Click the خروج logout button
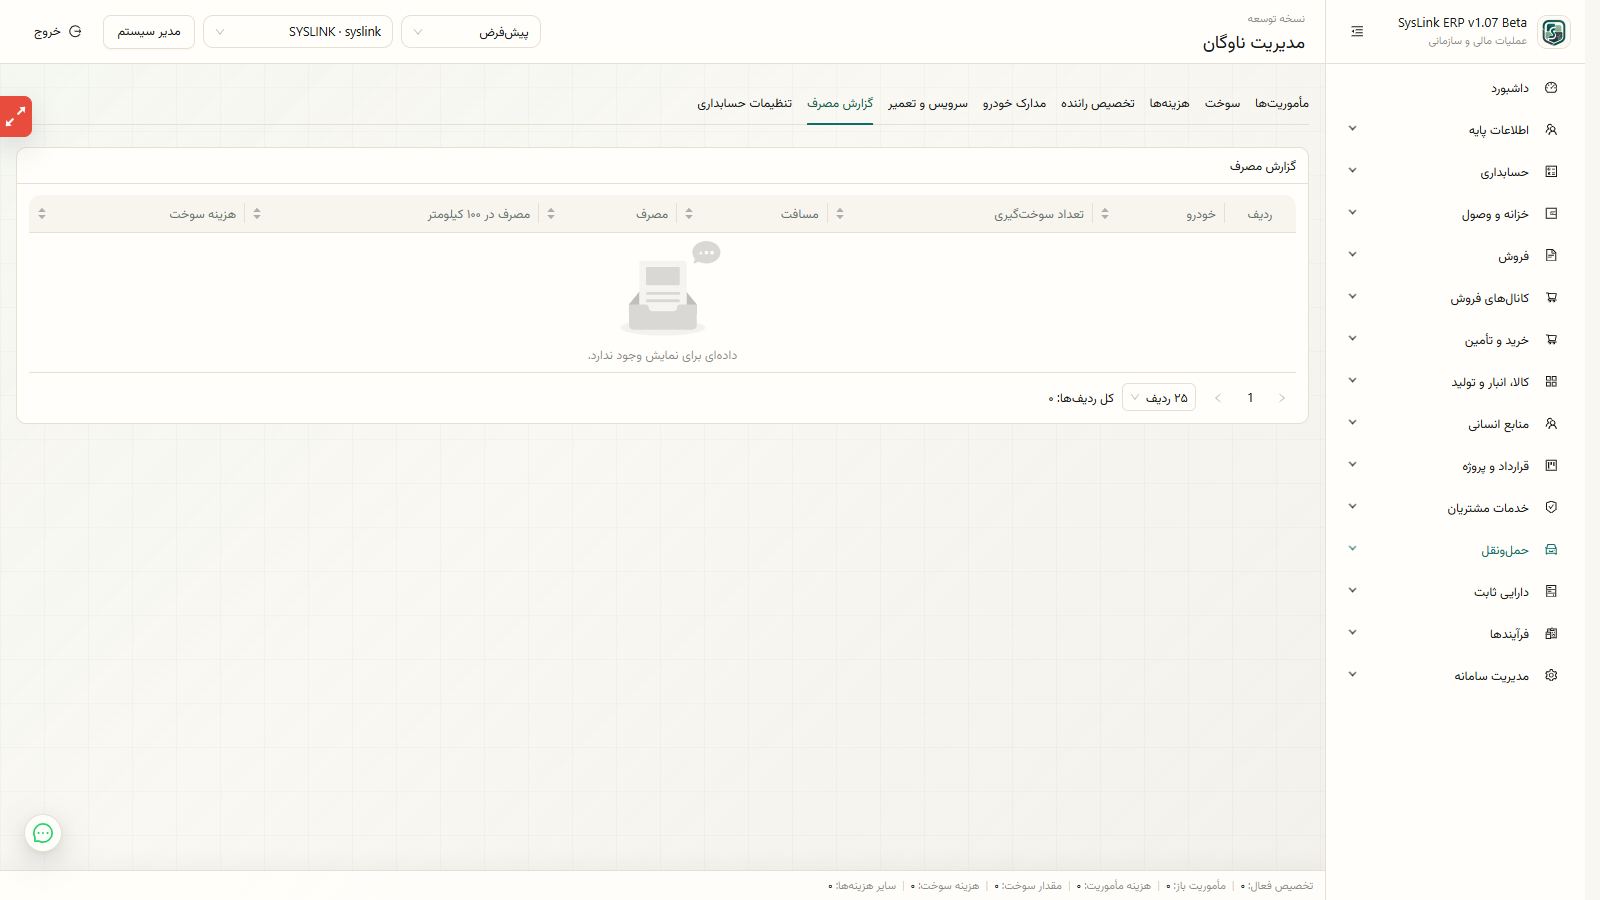The image size is (1600, 900). pos(58,32)
